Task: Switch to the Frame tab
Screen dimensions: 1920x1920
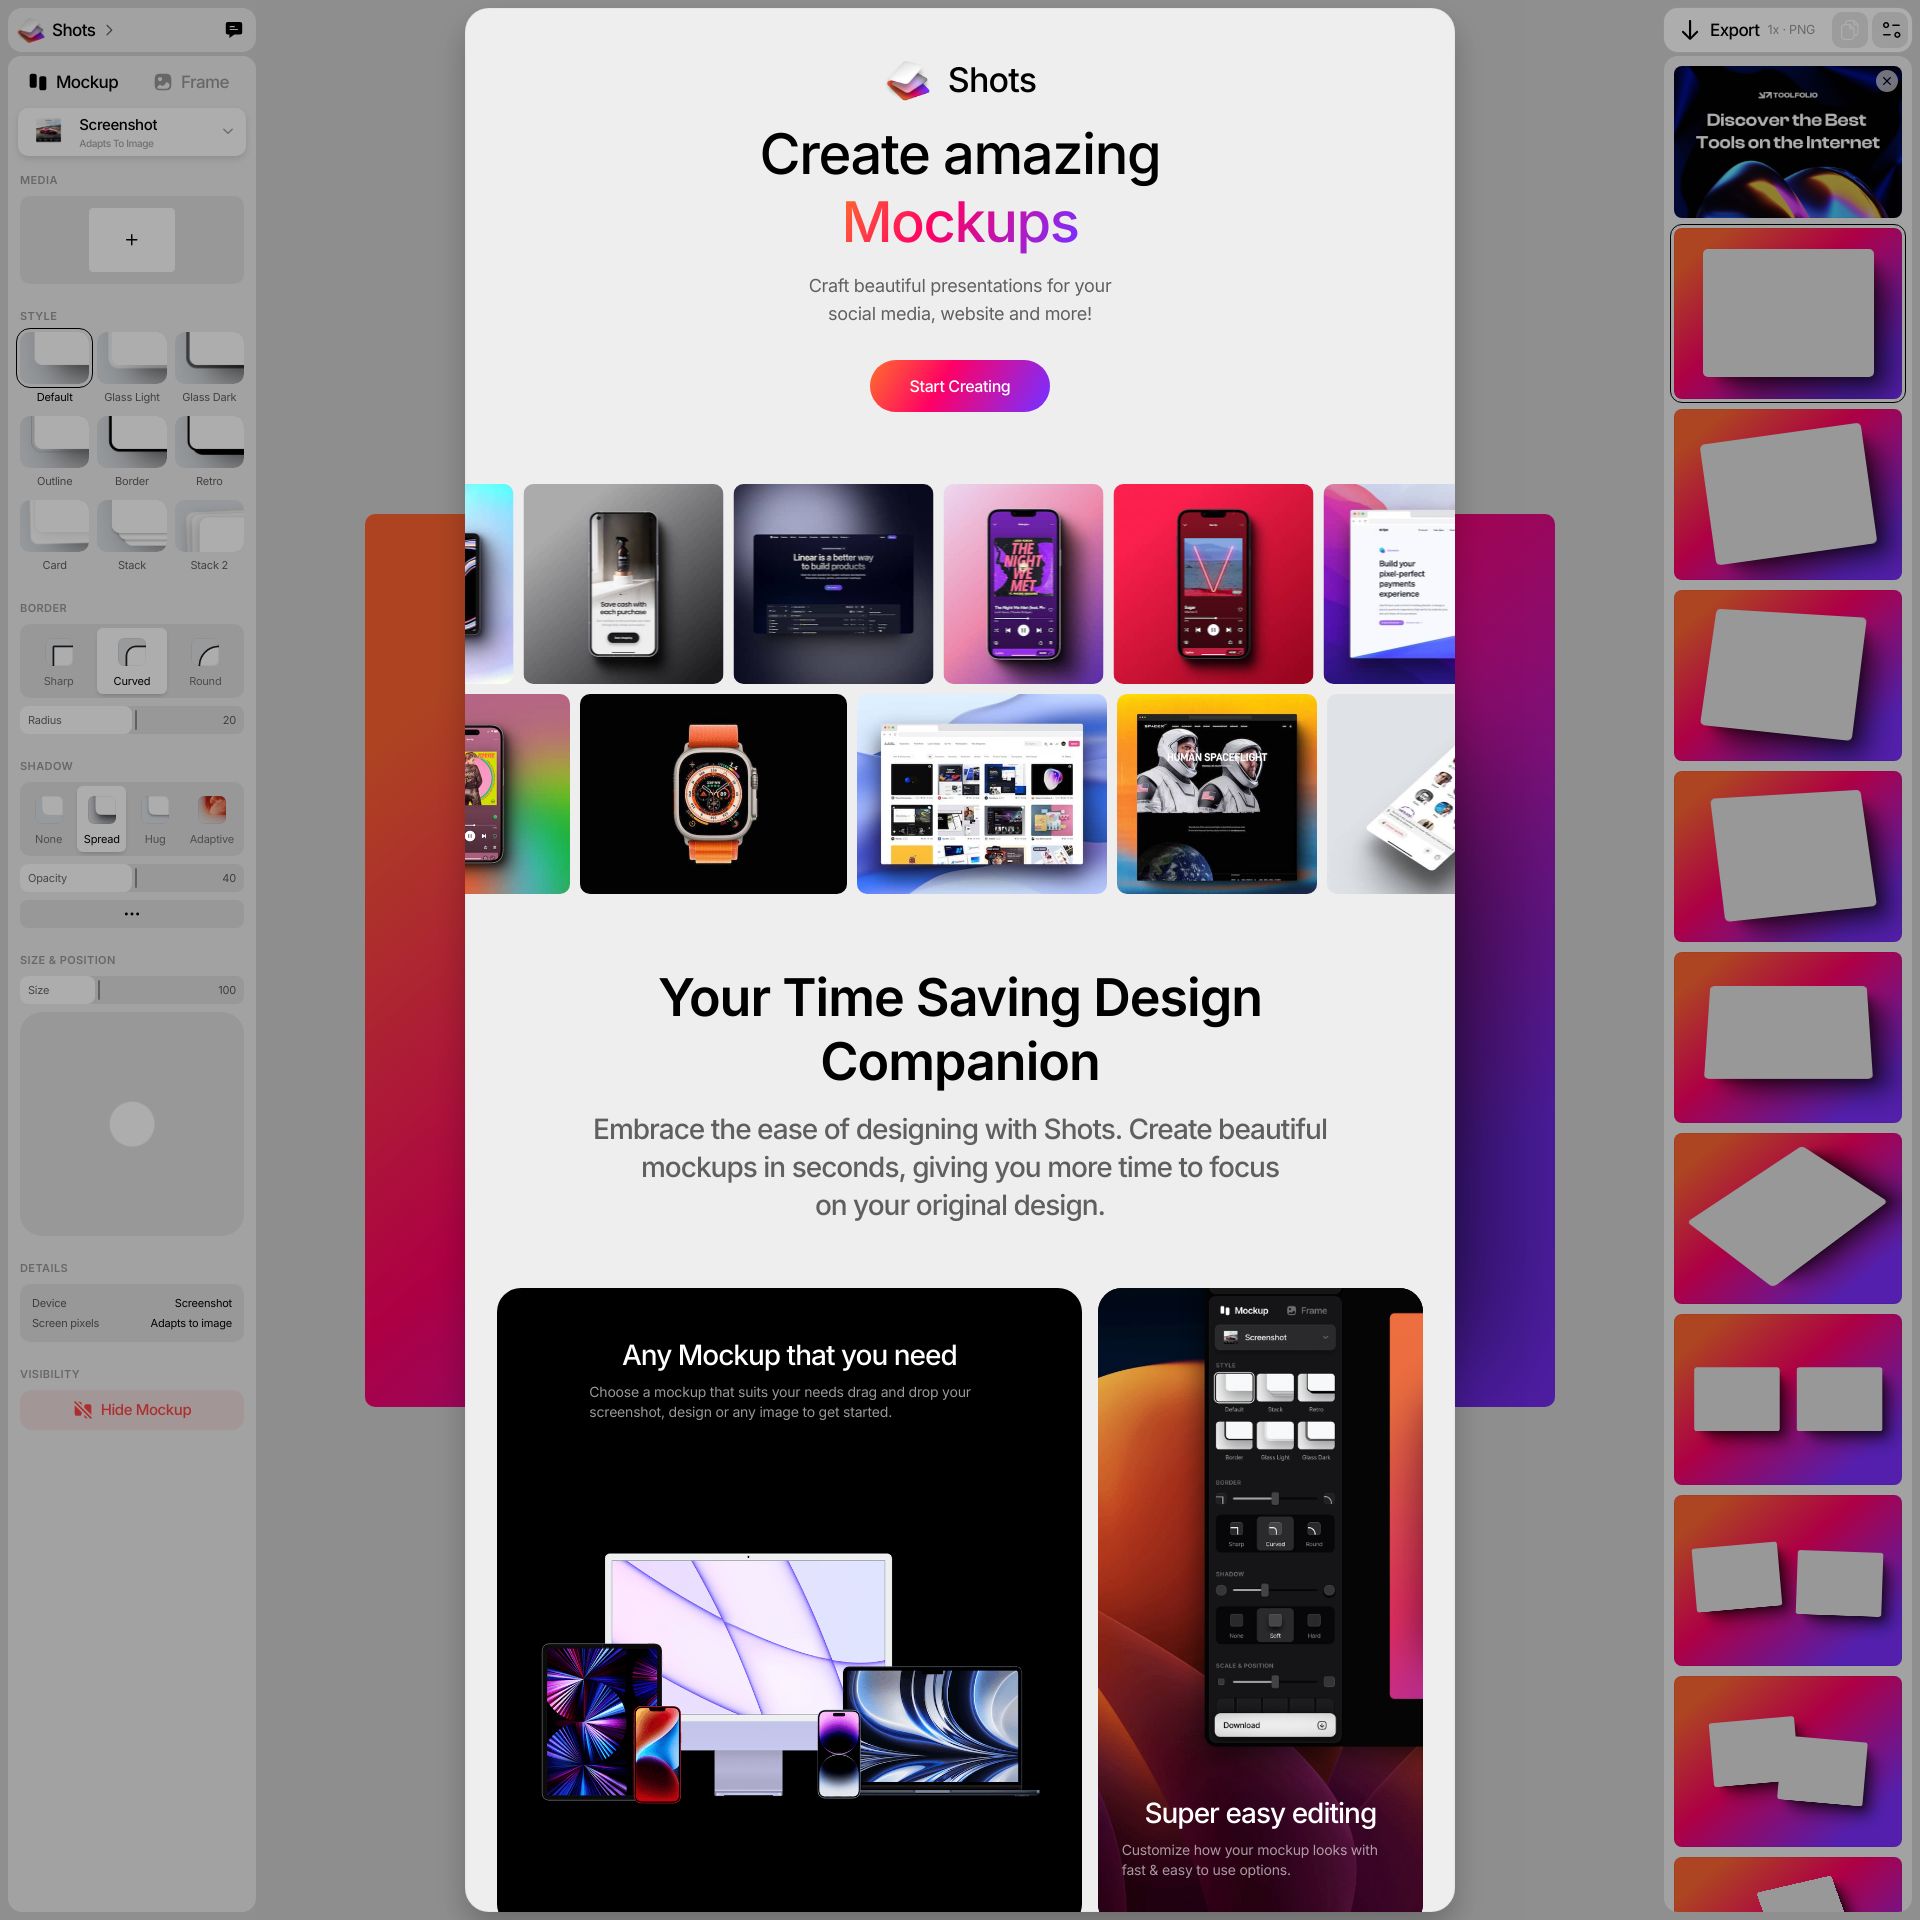Action: tap(191, 82)
